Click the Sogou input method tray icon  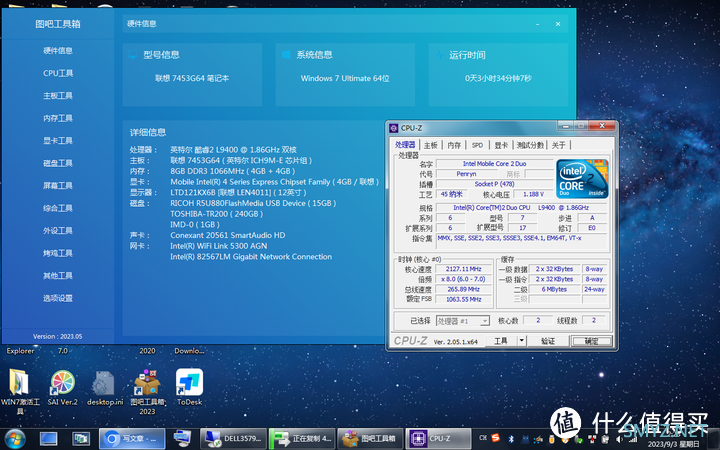pos(495,438)
